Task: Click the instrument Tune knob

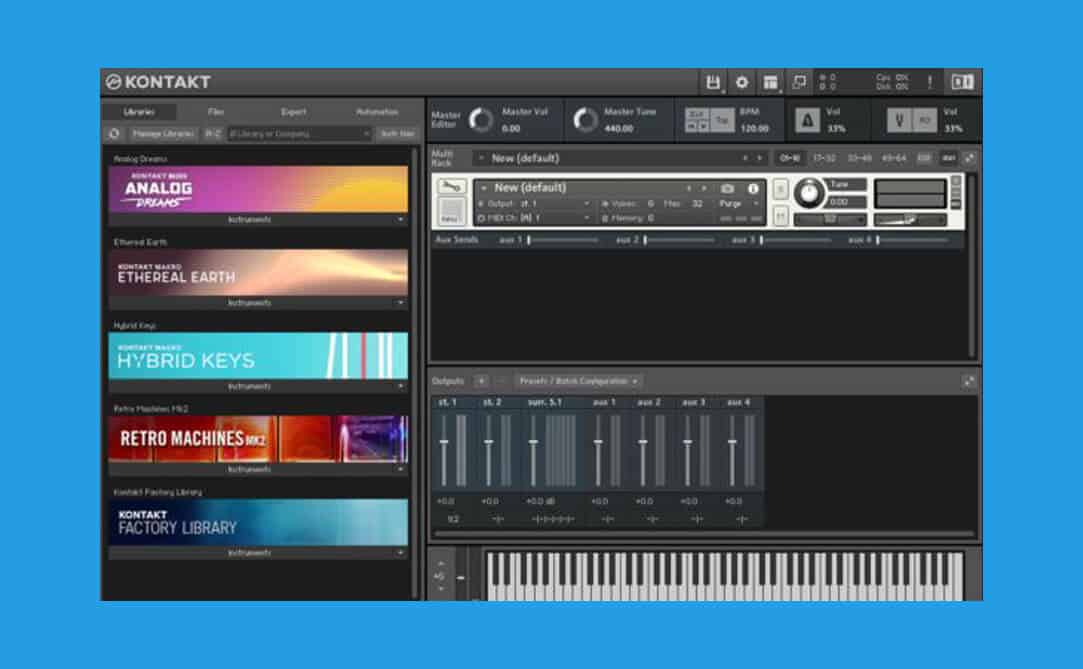Action: point(809,193)
